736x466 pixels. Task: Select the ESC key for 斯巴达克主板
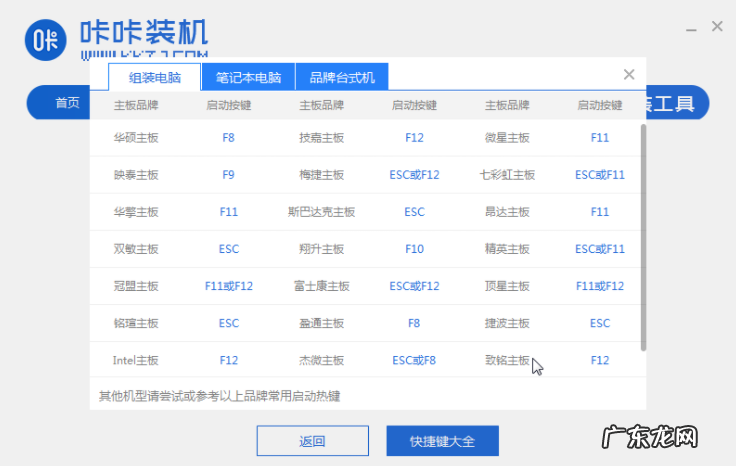(414, 212)
